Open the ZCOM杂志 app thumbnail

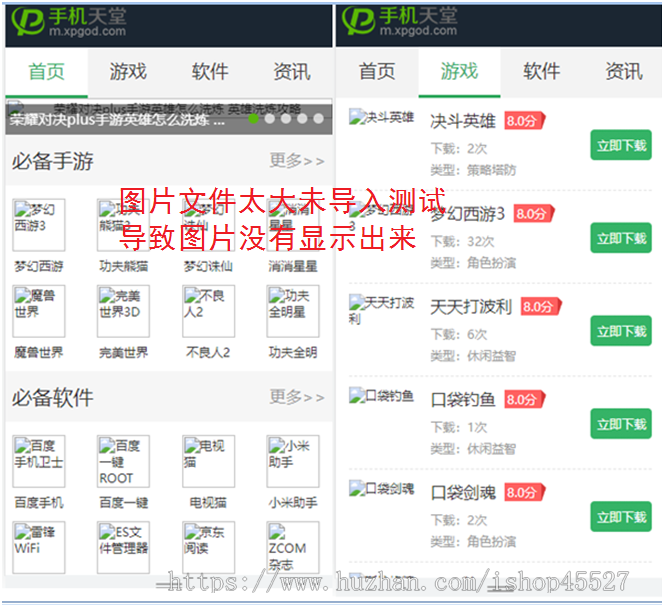(x=293, y=548)
